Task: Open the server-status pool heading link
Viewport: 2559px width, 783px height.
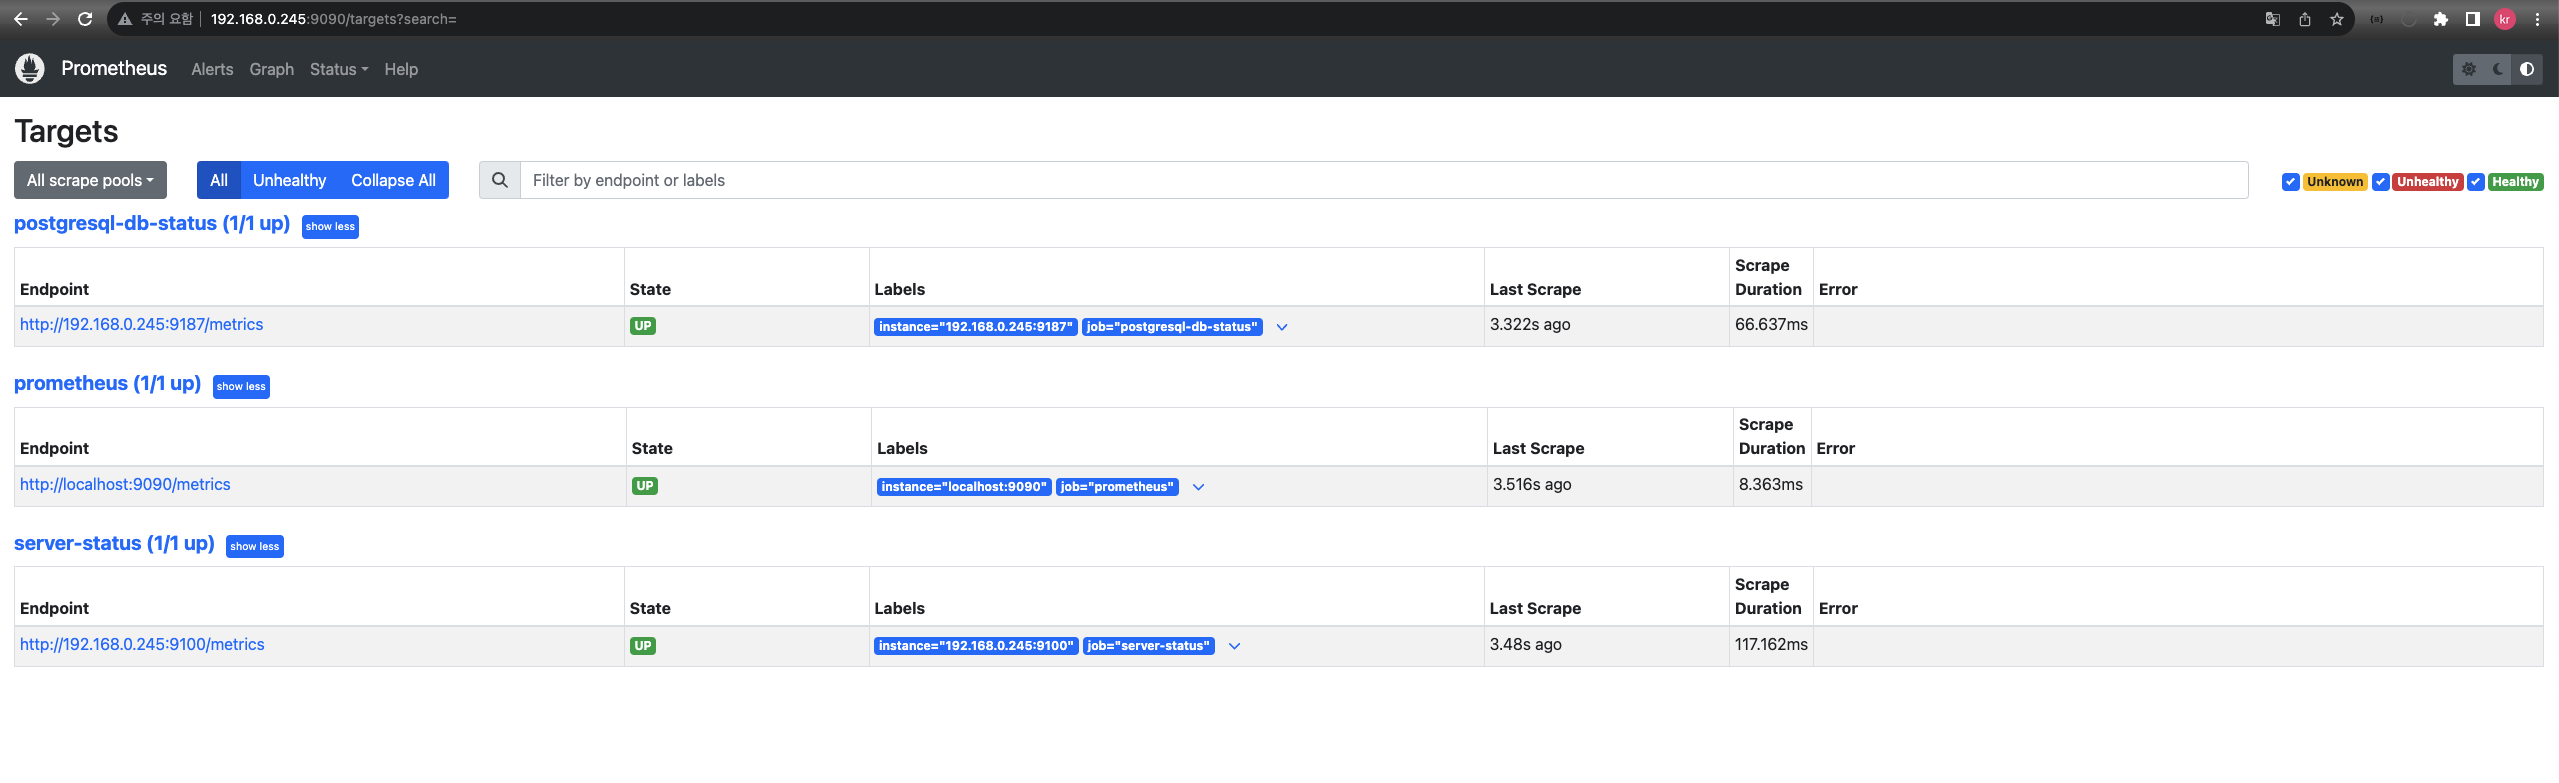Action: click(x=114, y=544)
